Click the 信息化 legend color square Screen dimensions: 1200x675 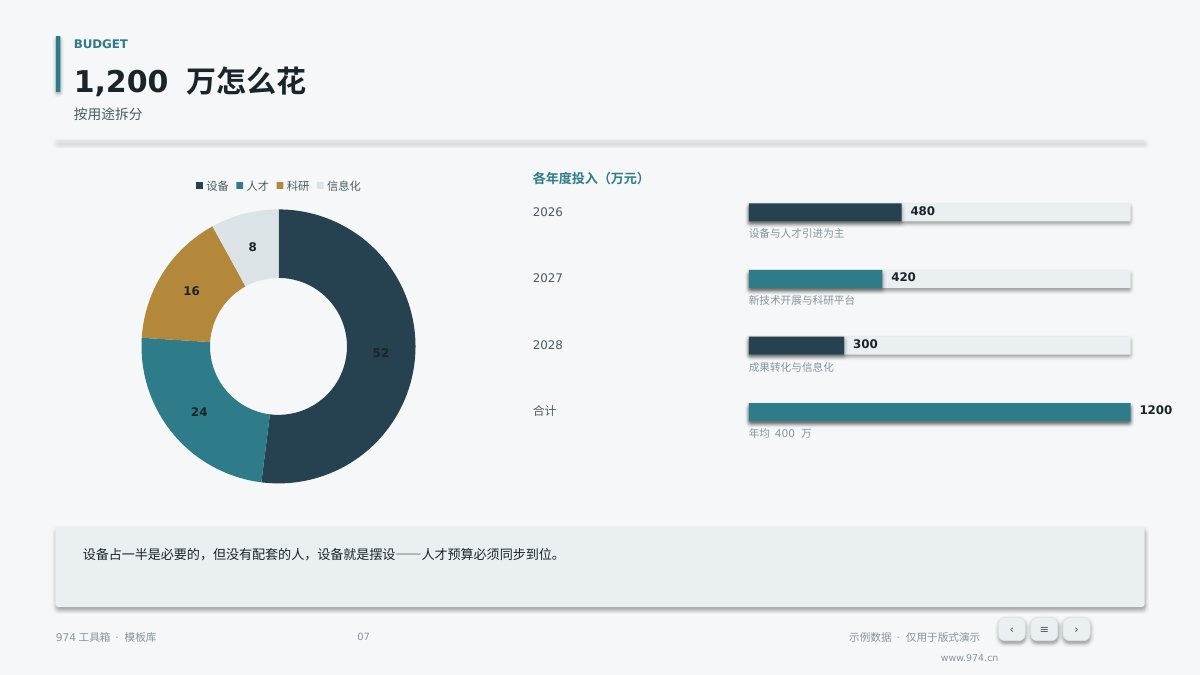coord(320,186)
